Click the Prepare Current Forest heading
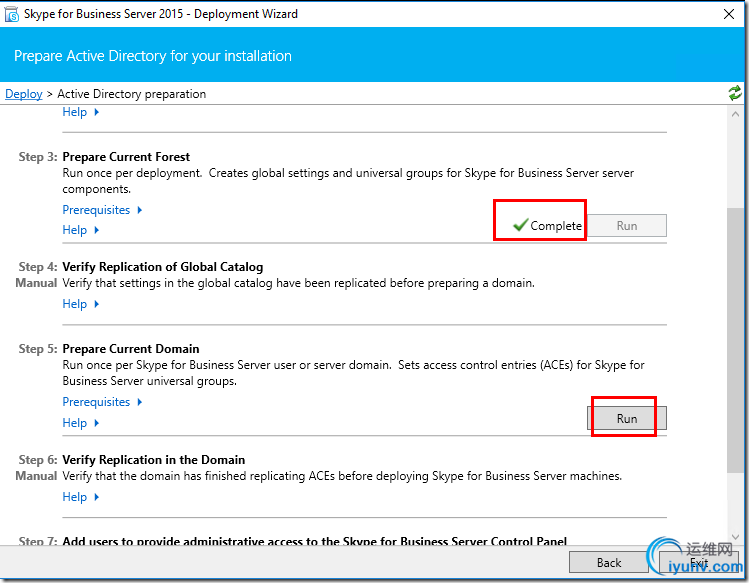The width and height of the screenshot is (749, 583). (x=126, y=157)
